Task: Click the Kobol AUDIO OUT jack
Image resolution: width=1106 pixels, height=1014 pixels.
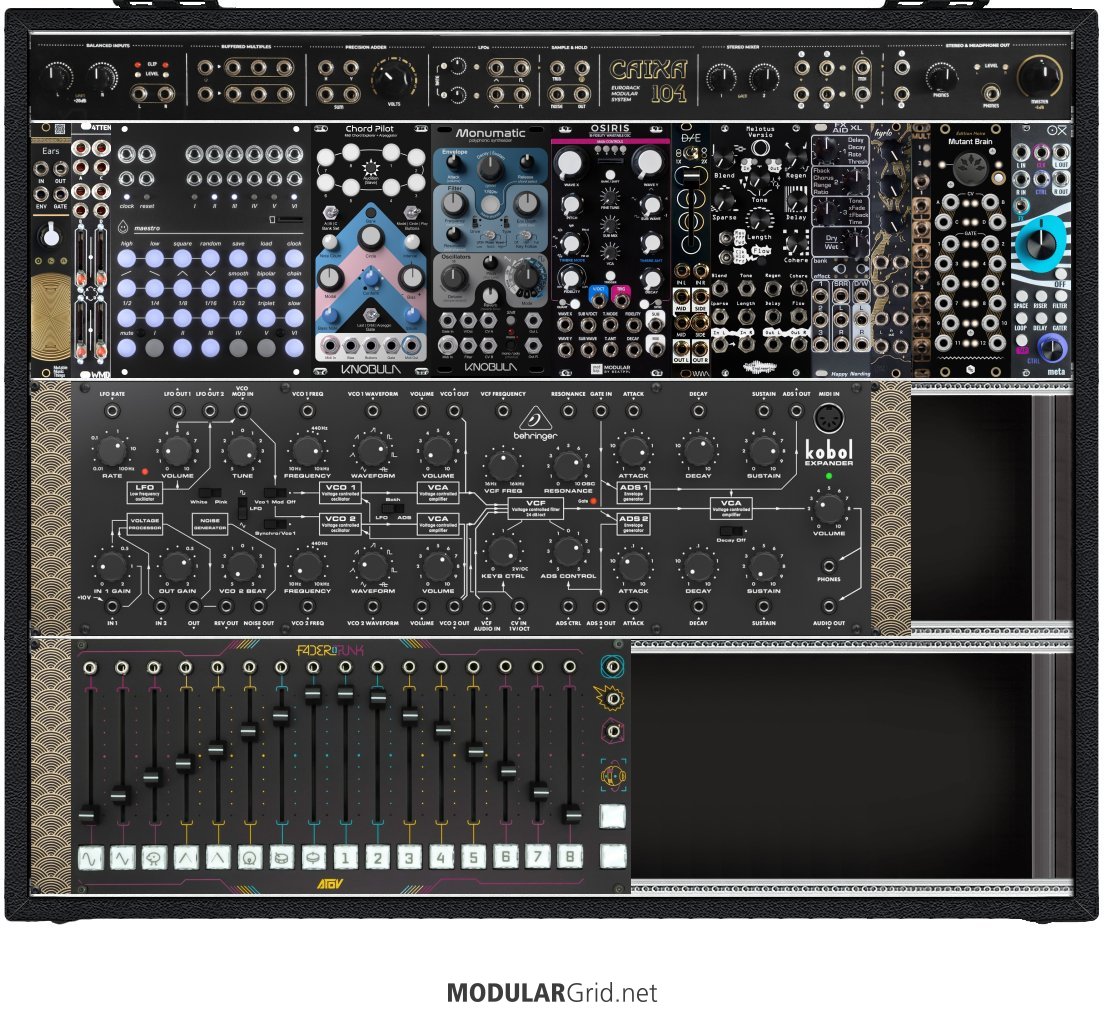Action: click(x=829, y=606)
